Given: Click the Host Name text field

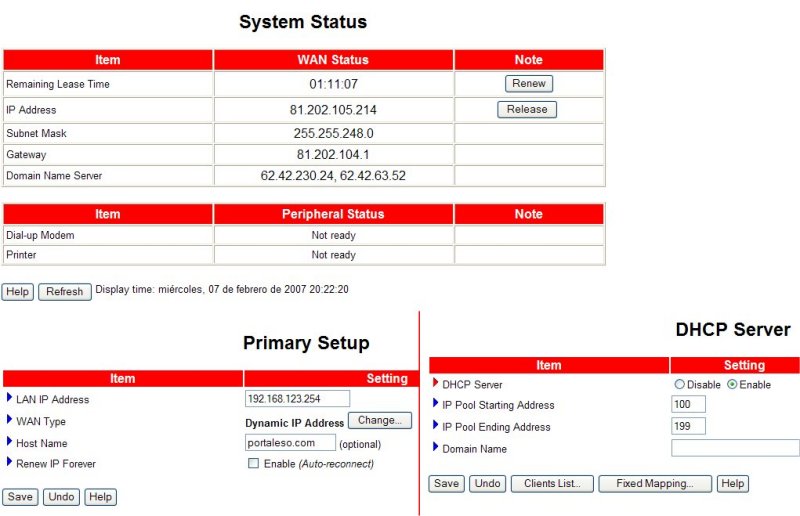Looking at the screenshot, I should [x=290, y=442].
